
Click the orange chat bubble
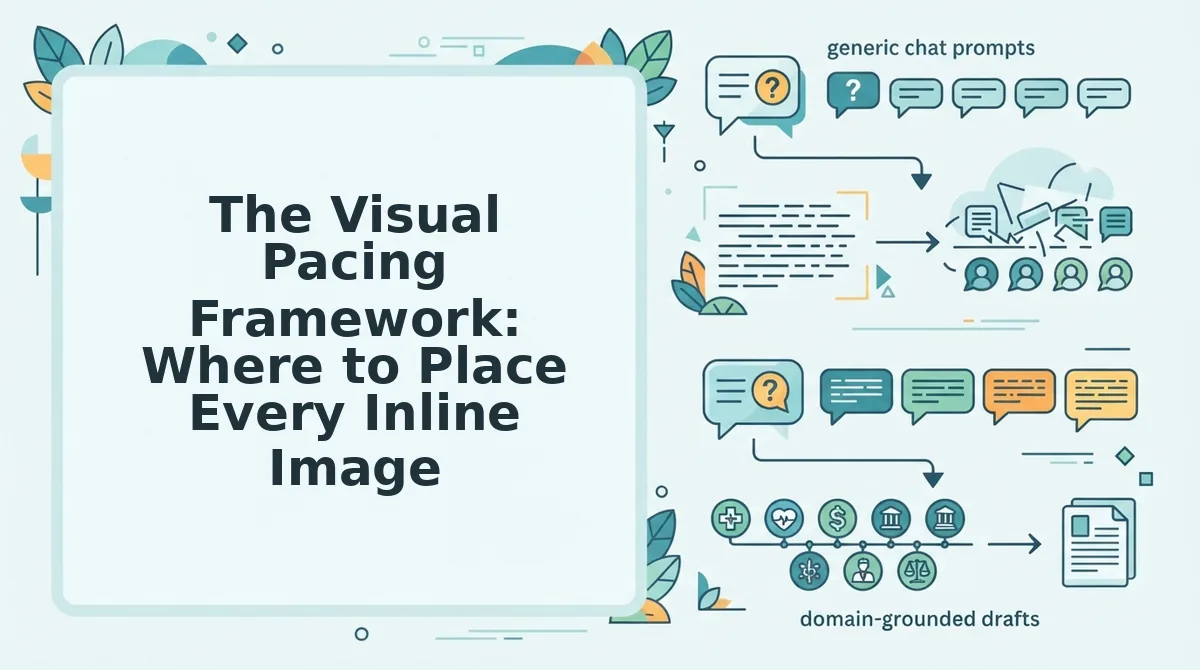1019,394
